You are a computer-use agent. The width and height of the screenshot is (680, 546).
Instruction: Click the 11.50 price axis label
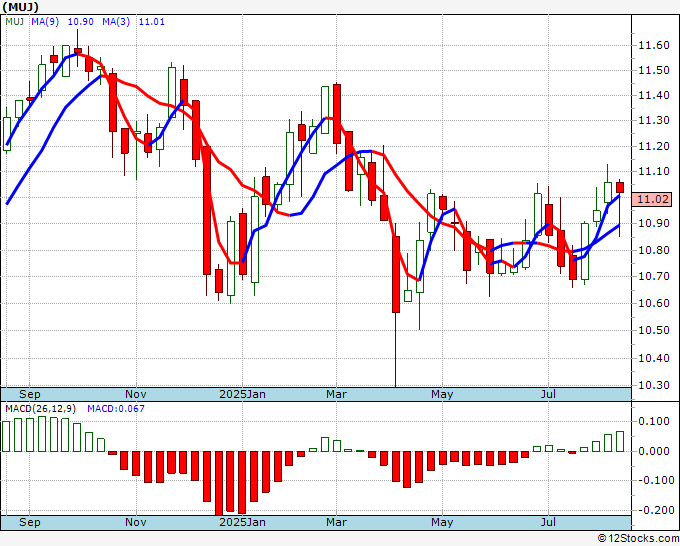pos(654,70)
